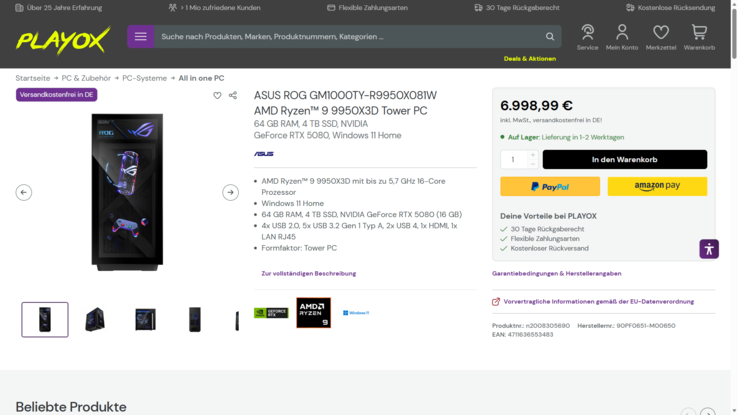Click the search magnifier icon
The width and height of the screenshot is (738, 415).
coord(550,37)
